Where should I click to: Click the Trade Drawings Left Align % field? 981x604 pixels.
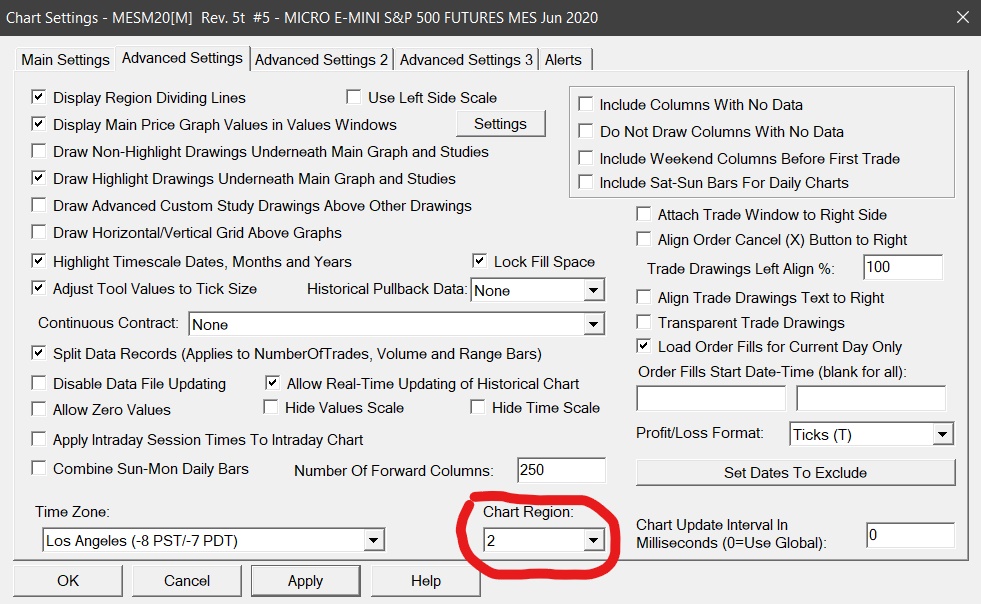point(903,267)
